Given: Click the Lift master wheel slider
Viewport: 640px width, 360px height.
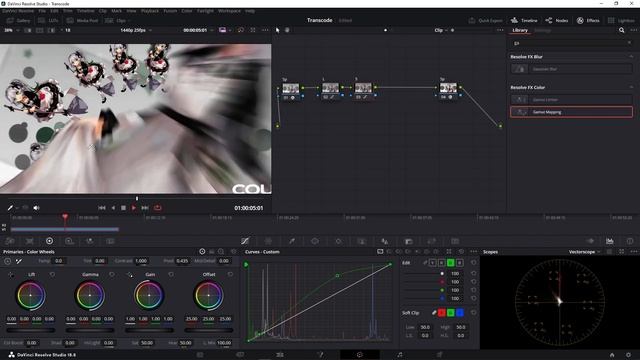Looking at the screenshot, I should (x=31, y=330).
